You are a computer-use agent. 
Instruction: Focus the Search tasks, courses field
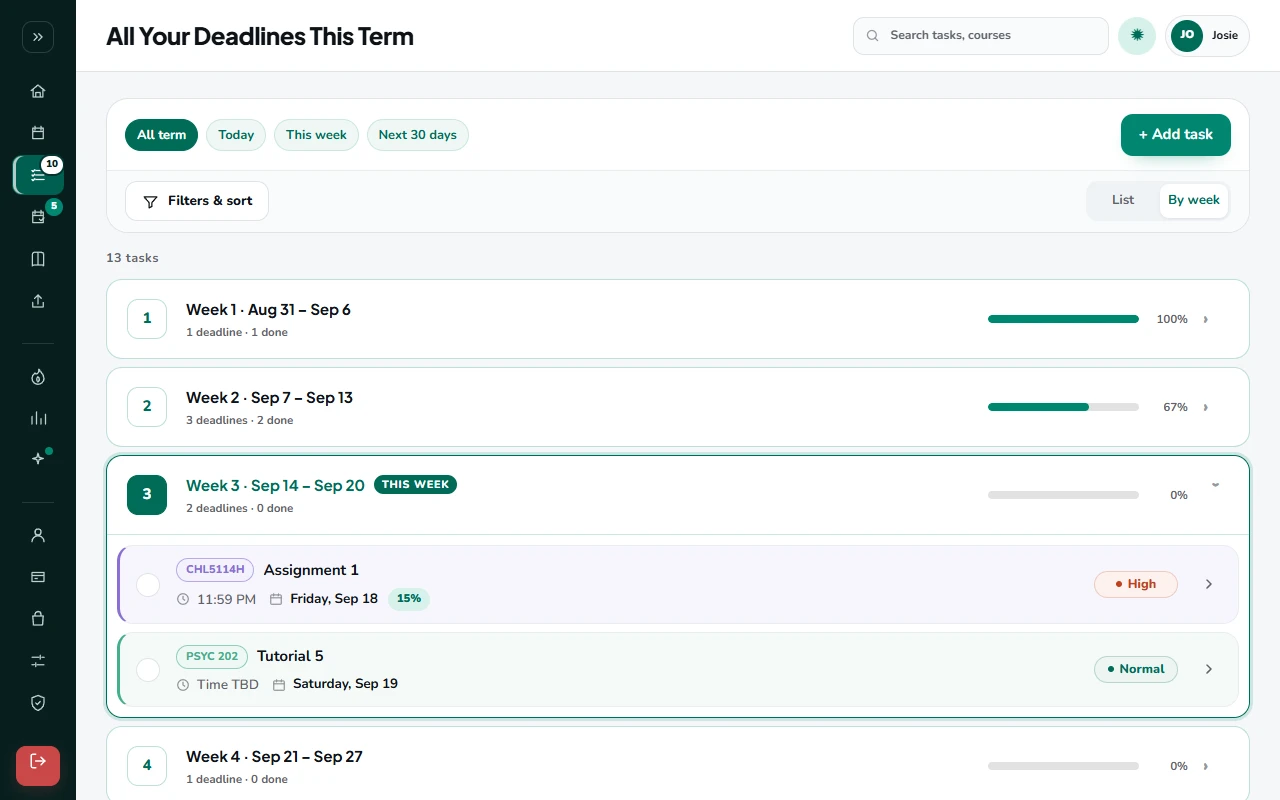pos(981,36)
